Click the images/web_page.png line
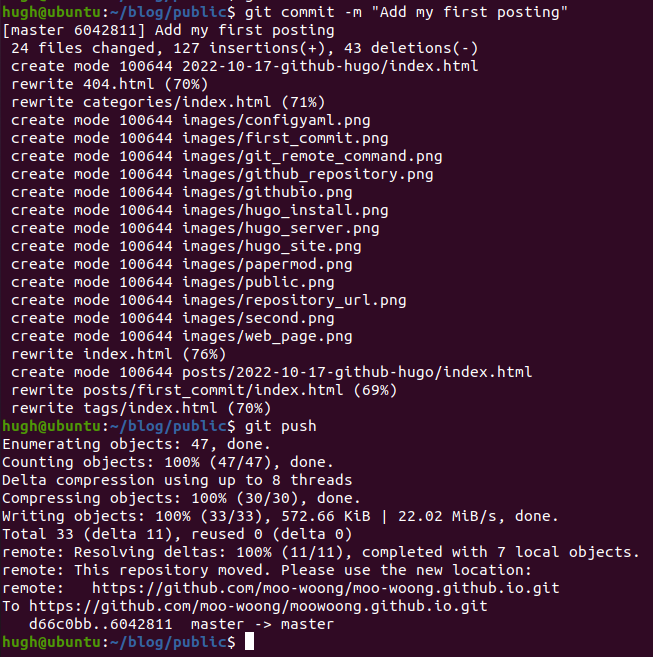Image resolution: width=653 pixels, height=657 pixels. 181,336
